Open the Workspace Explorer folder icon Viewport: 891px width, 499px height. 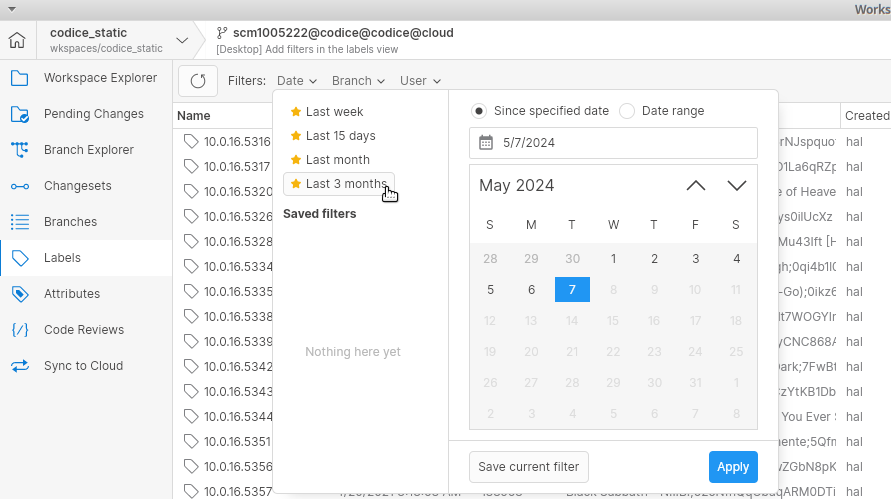20,78
